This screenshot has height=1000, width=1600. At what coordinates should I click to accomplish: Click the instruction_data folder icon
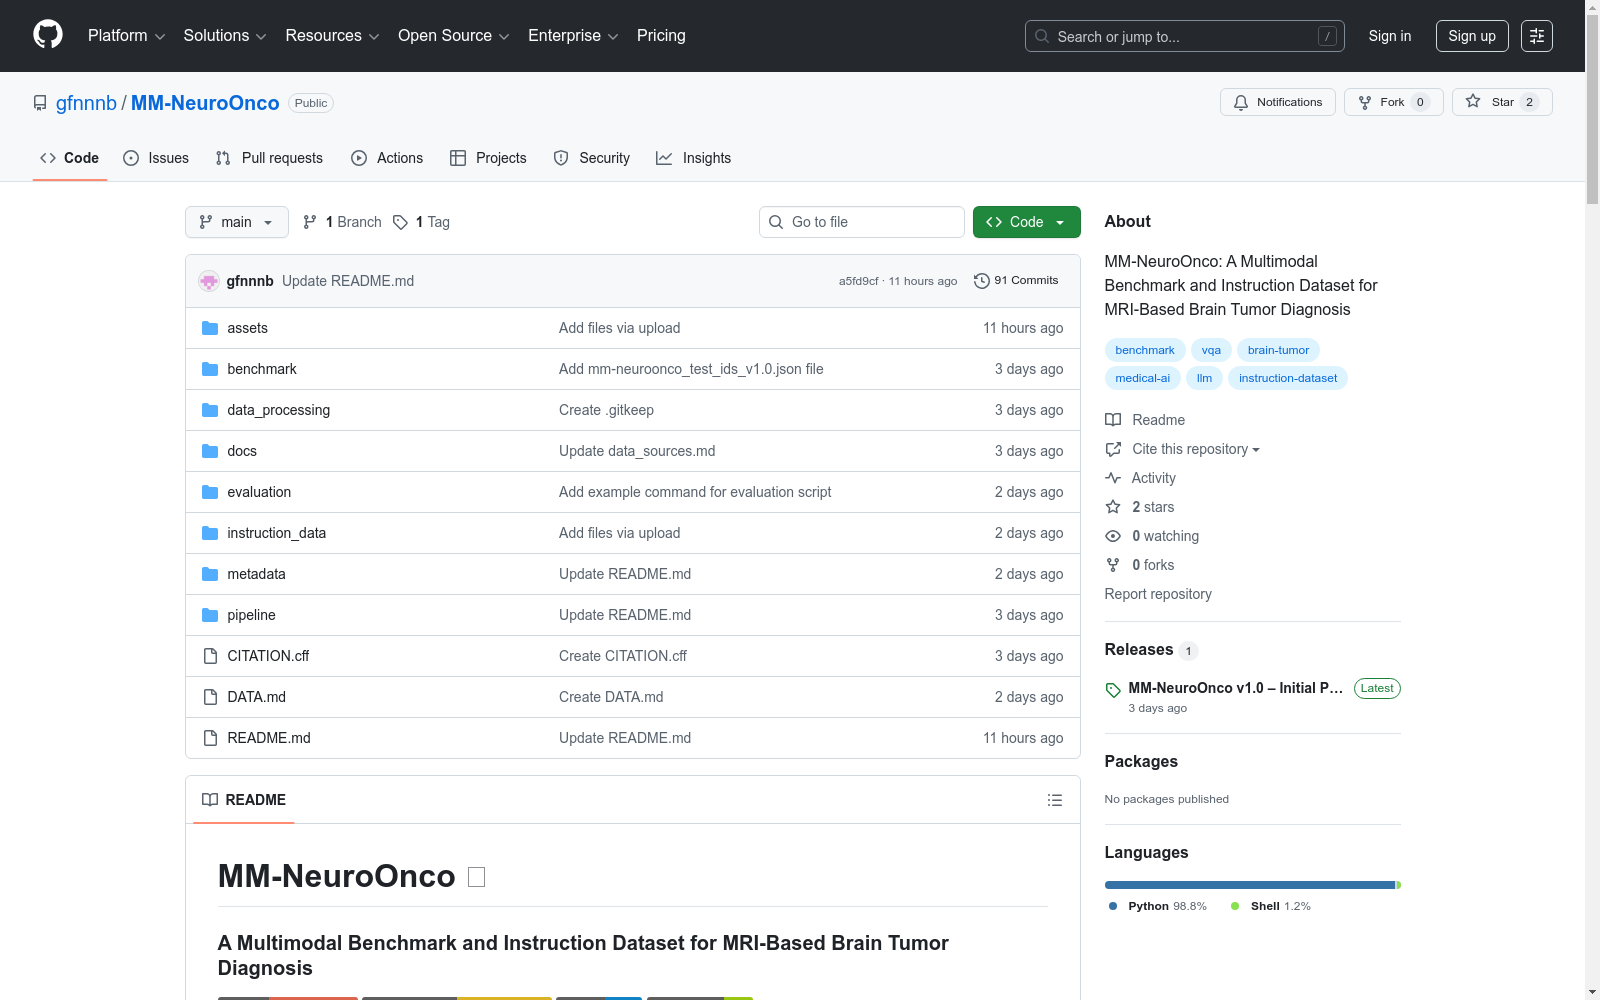pyautogui.click(x=210, y=533)
